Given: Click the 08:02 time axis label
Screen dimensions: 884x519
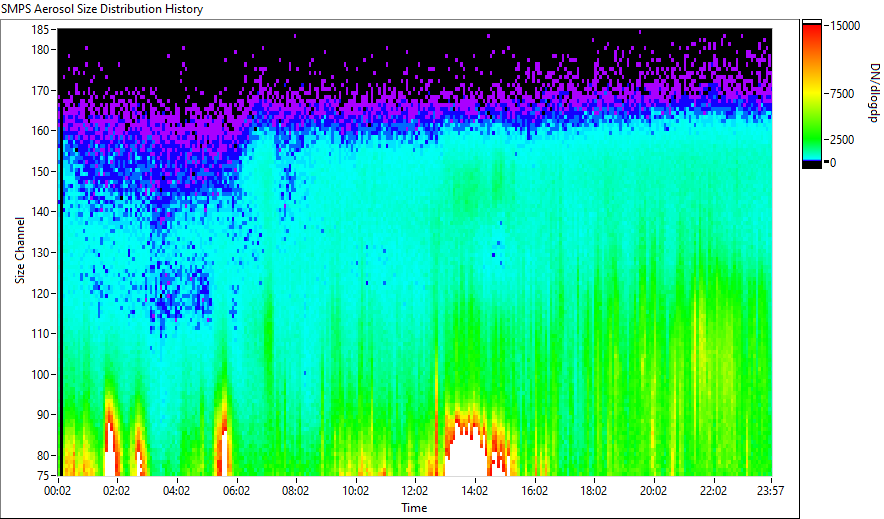Looking at the screenshot, I should pos(295,491).
